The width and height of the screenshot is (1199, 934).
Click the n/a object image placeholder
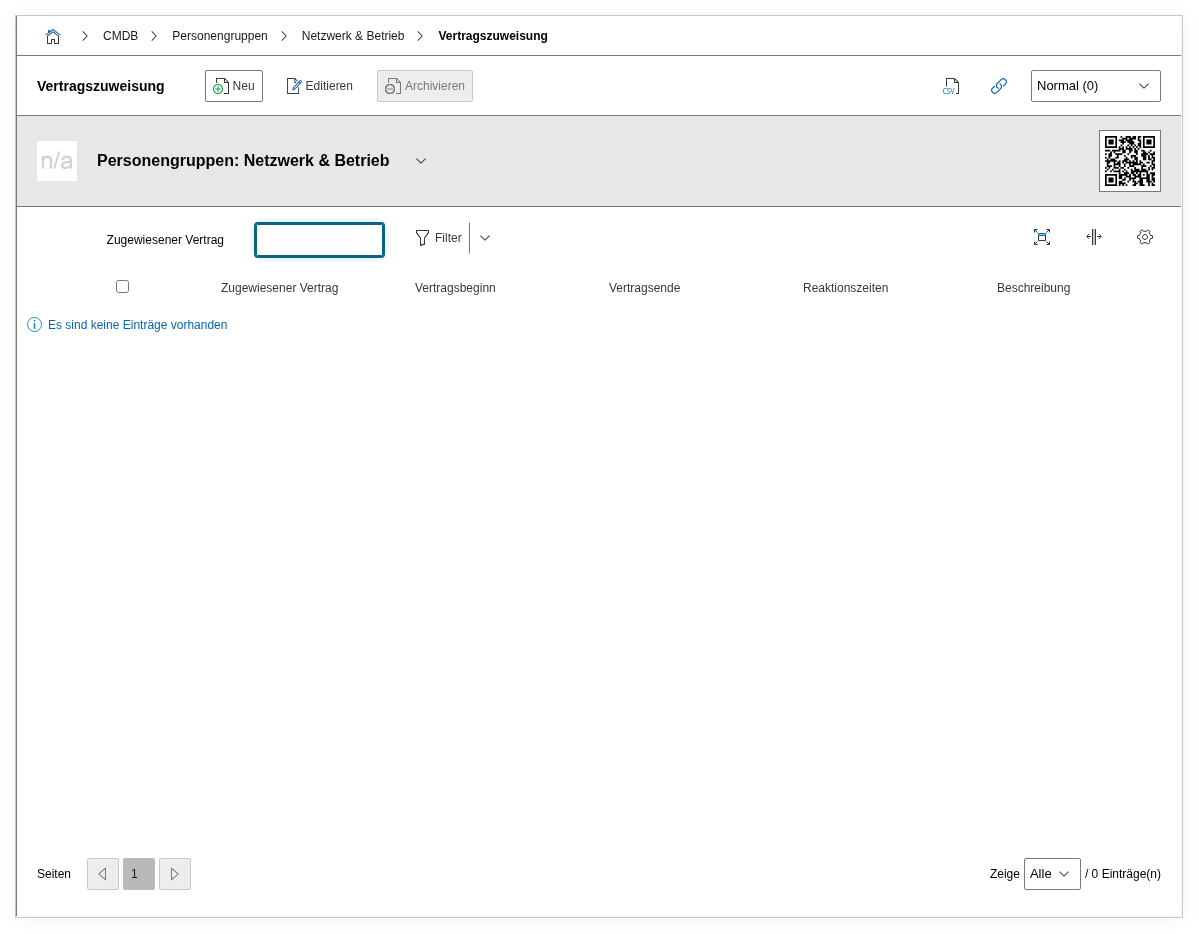click(x=57, y=161)
